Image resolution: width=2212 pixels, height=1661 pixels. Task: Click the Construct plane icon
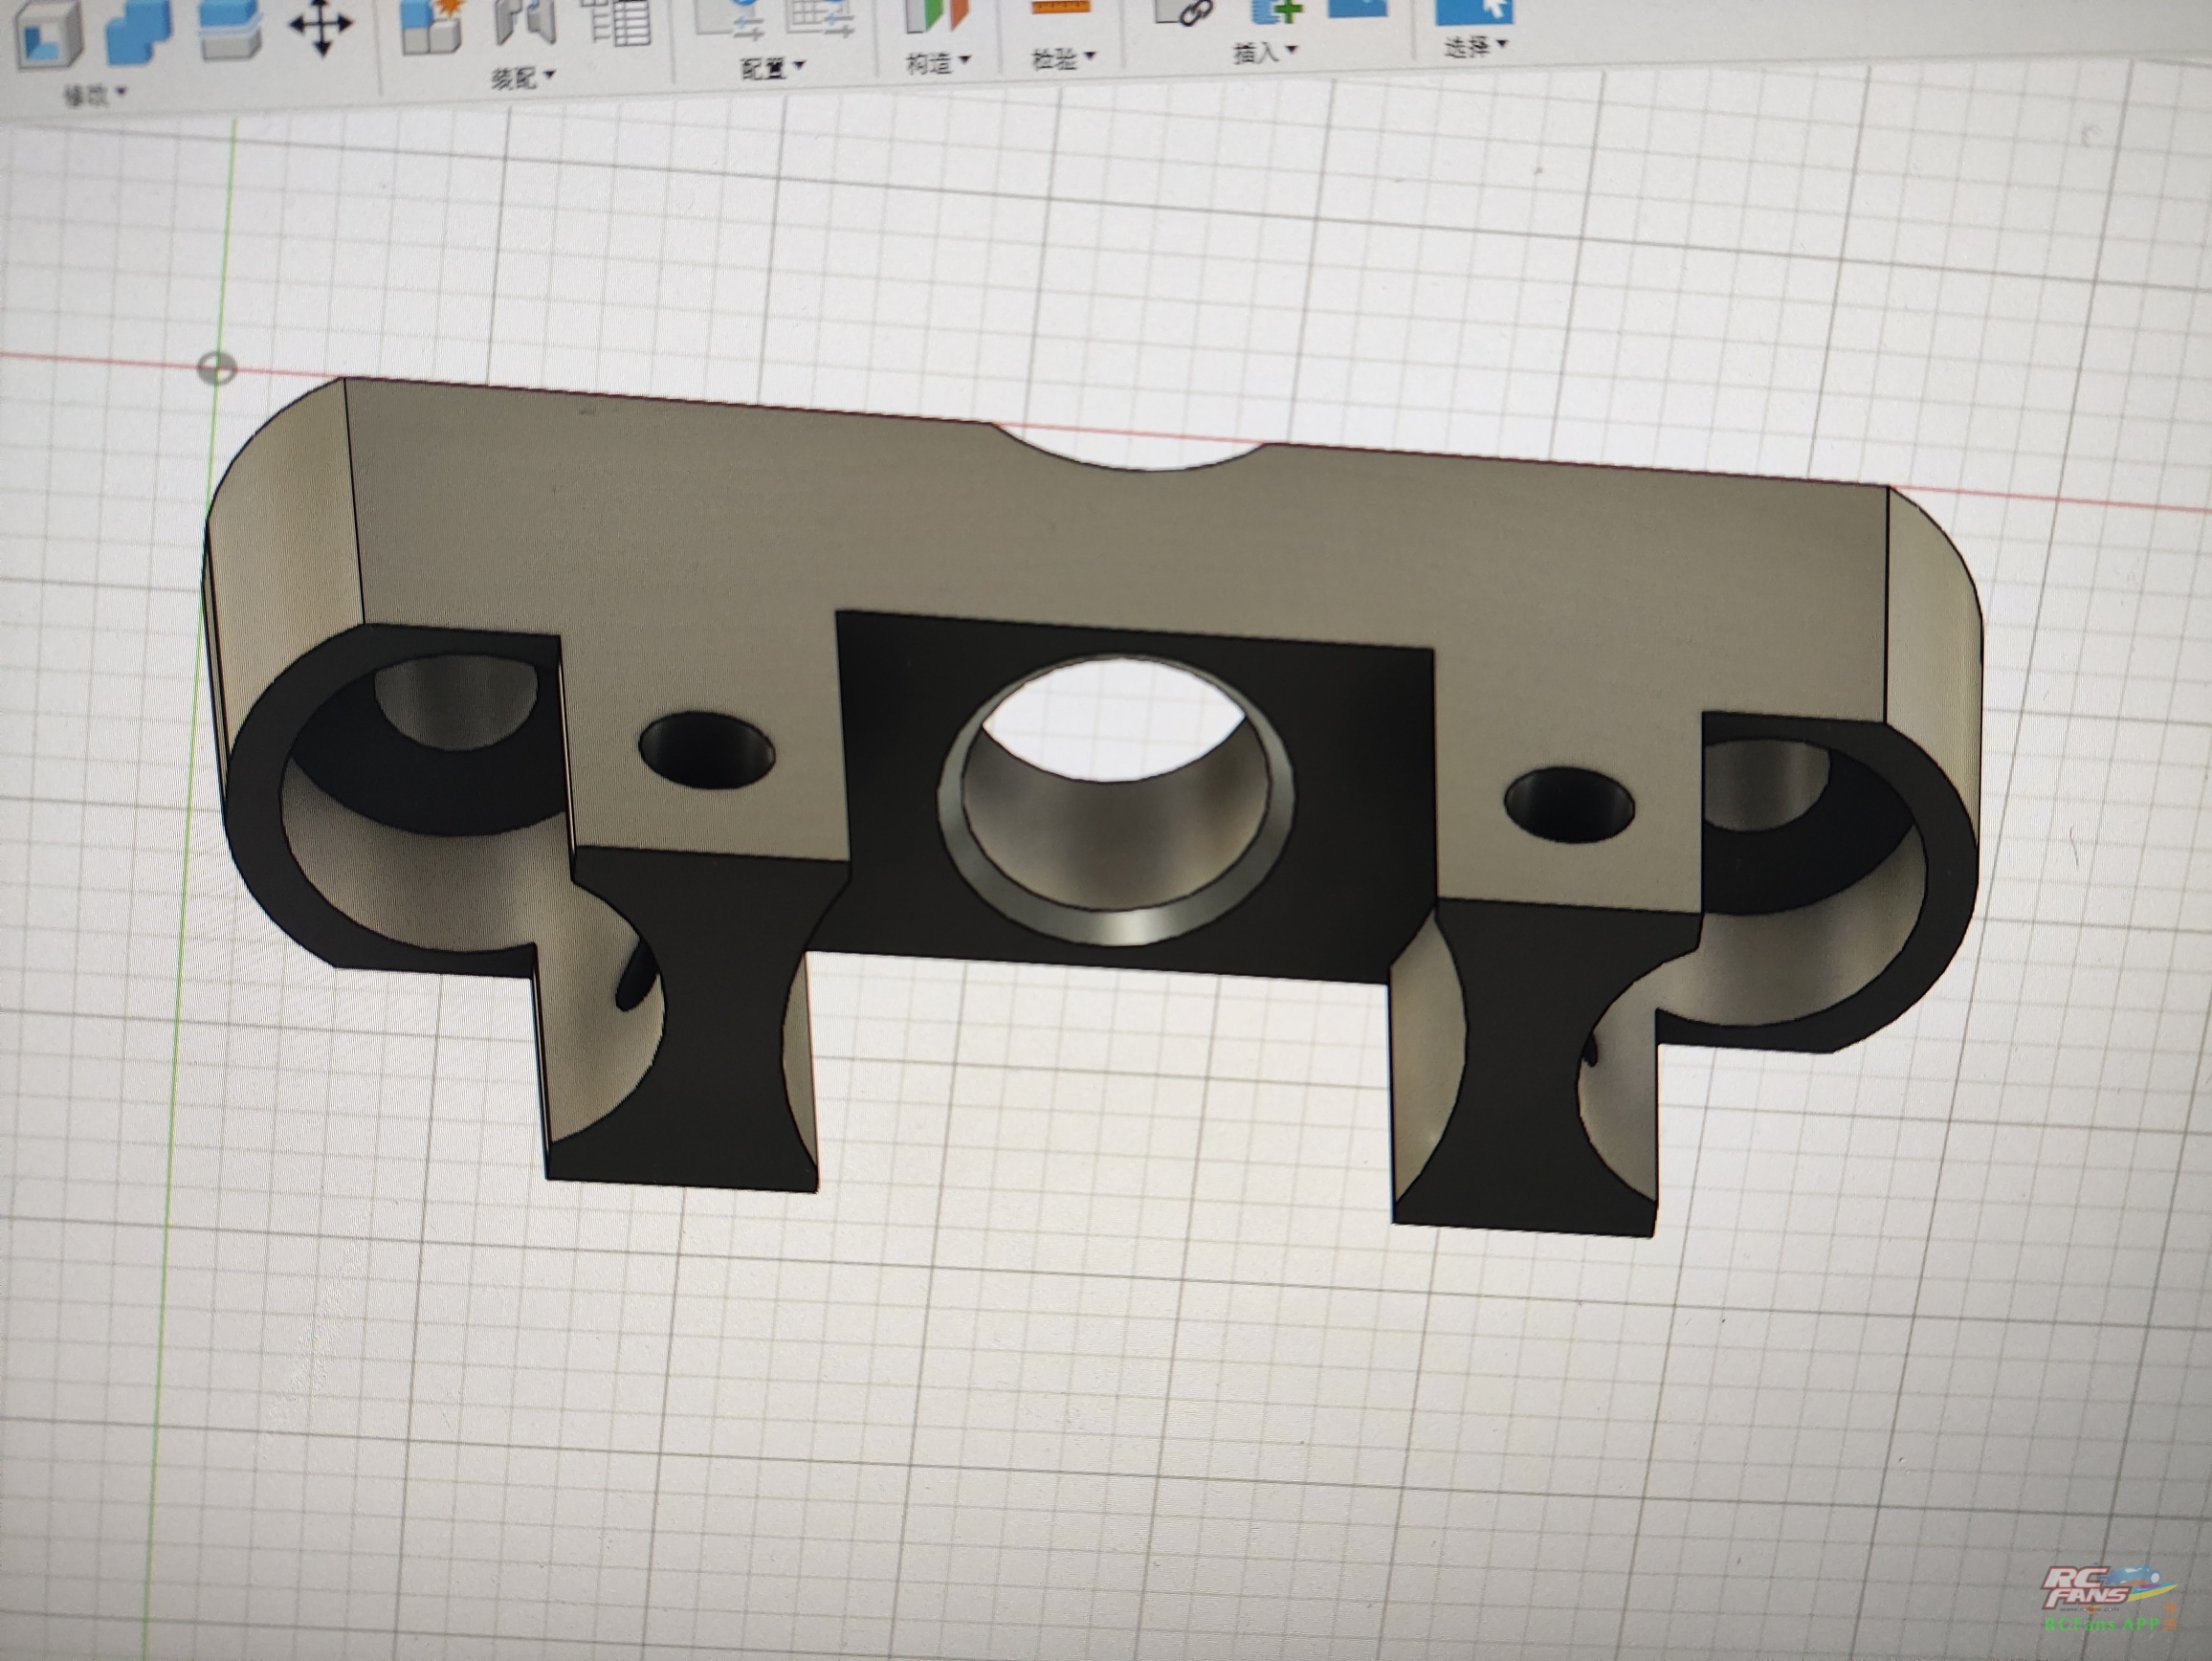tap(936, 14)
